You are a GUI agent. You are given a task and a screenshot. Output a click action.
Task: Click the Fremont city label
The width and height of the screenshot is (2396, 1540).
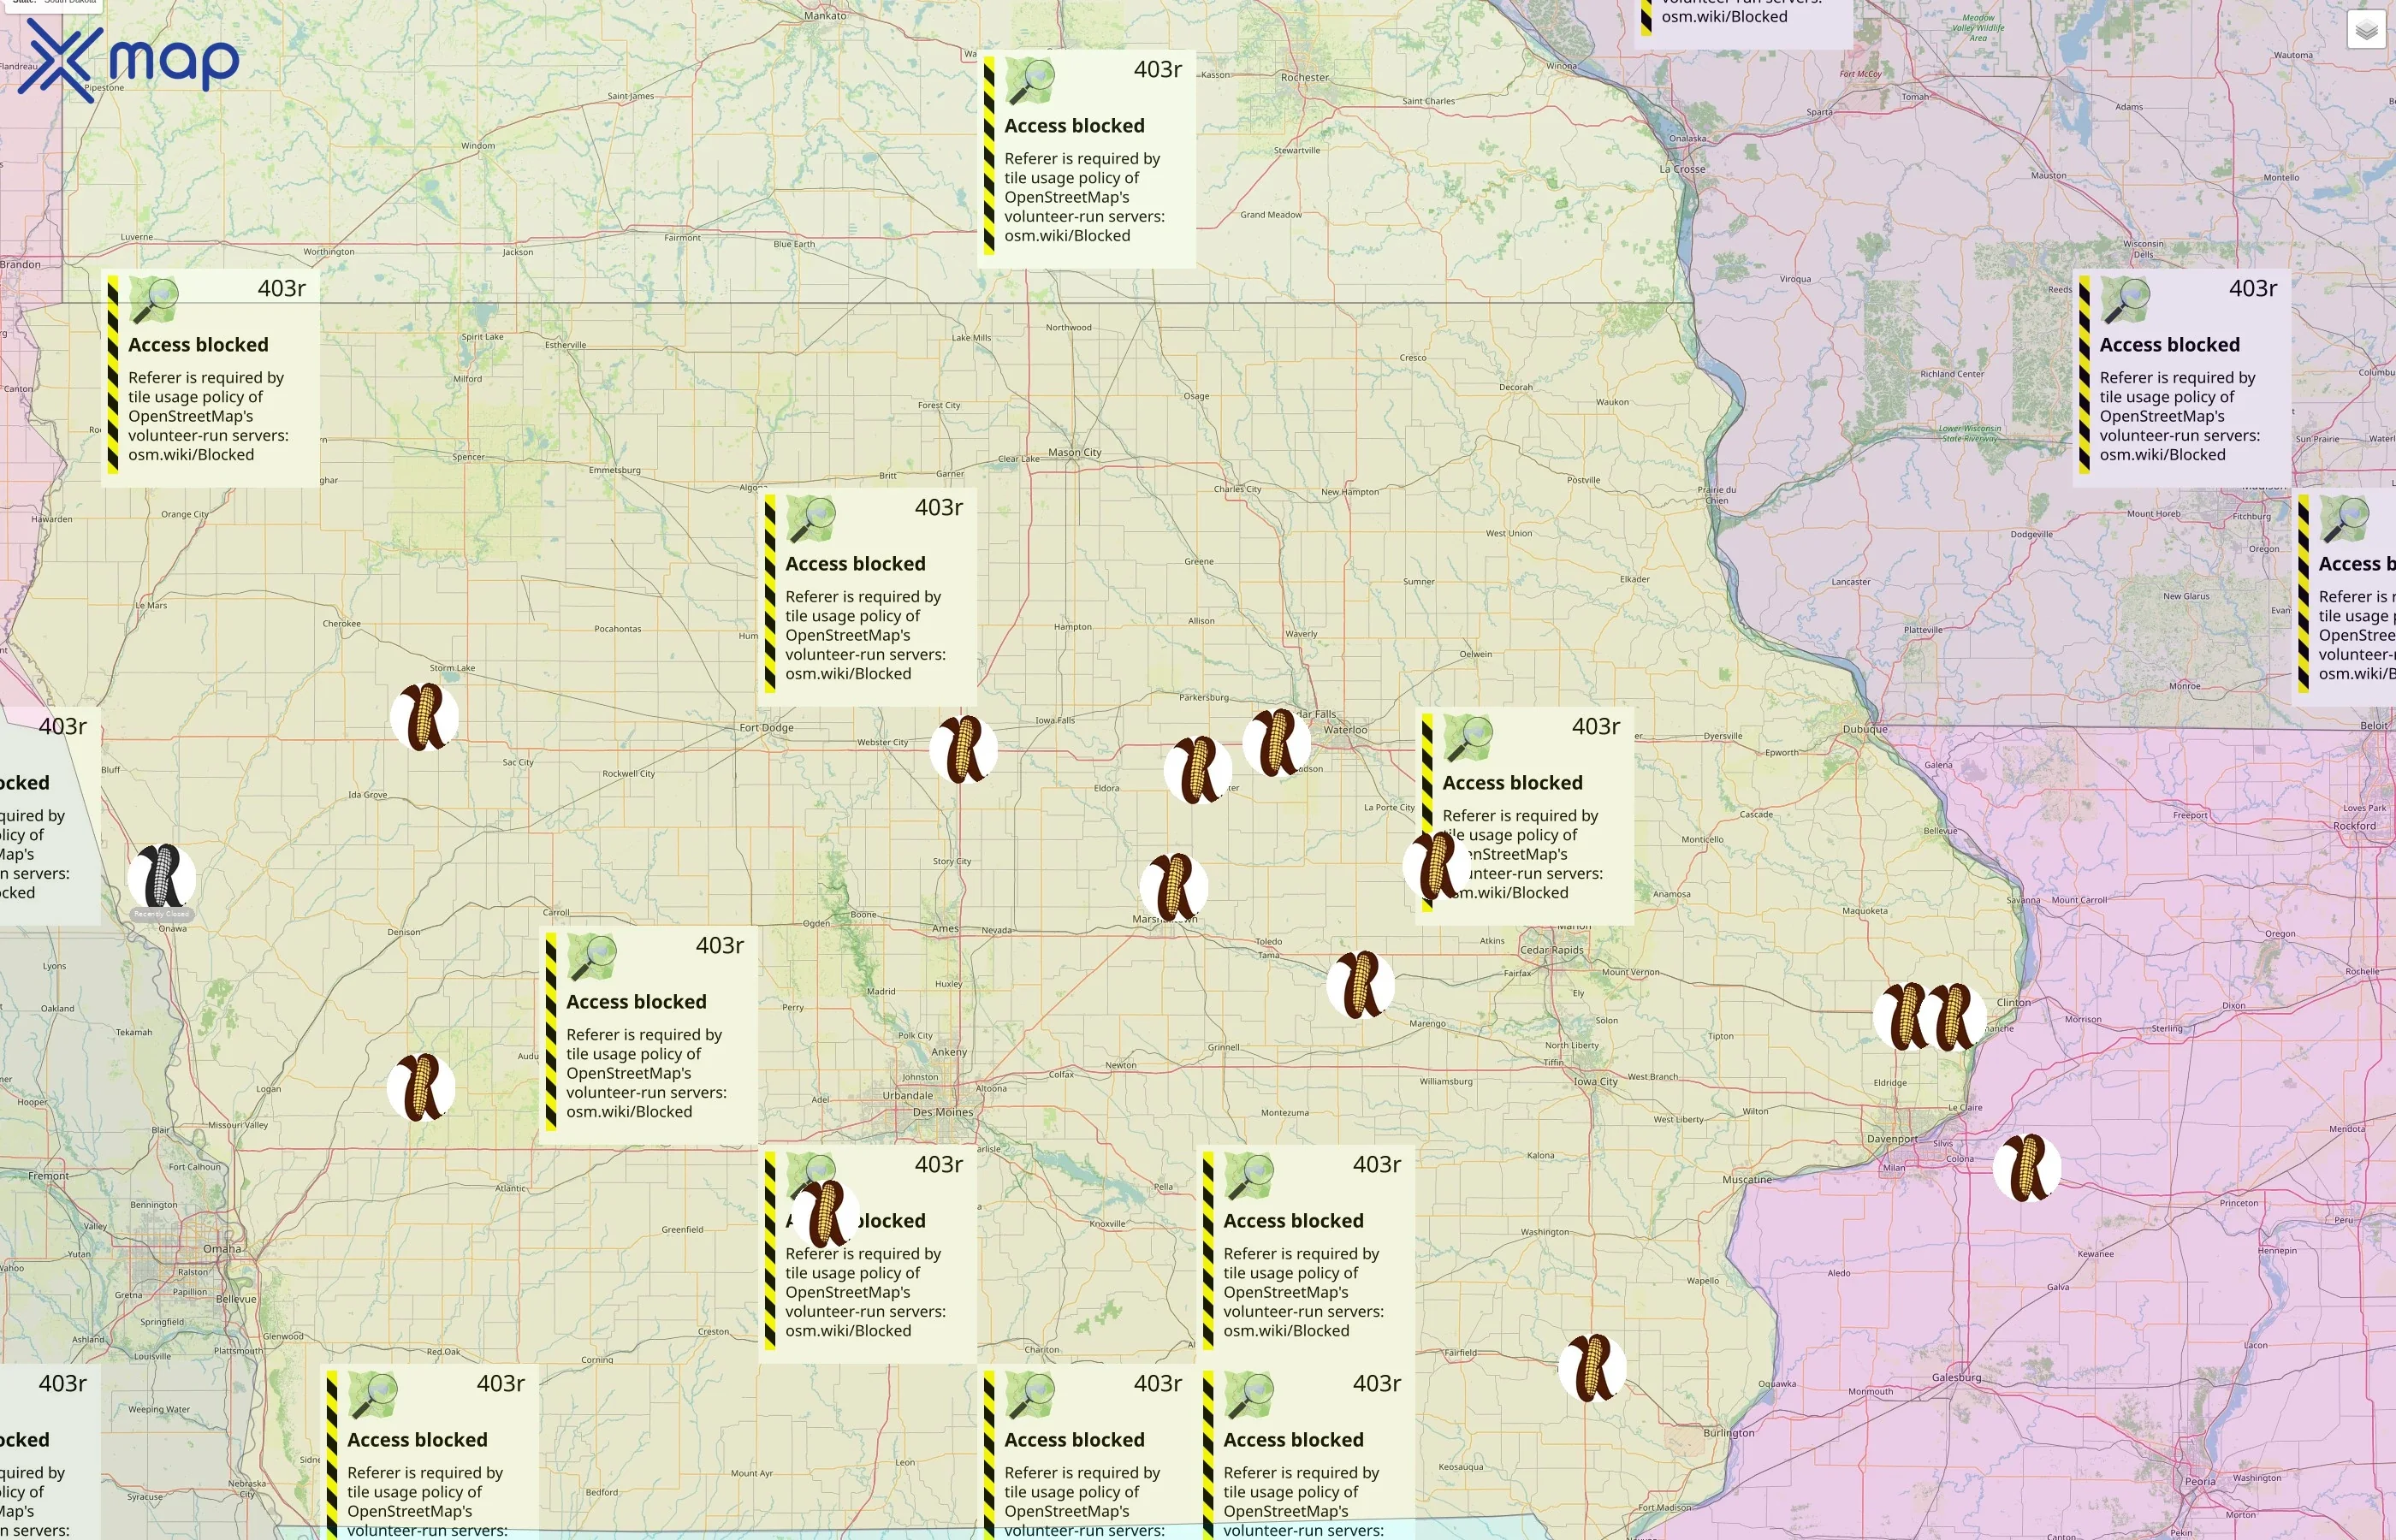[x=48, y=1176]
